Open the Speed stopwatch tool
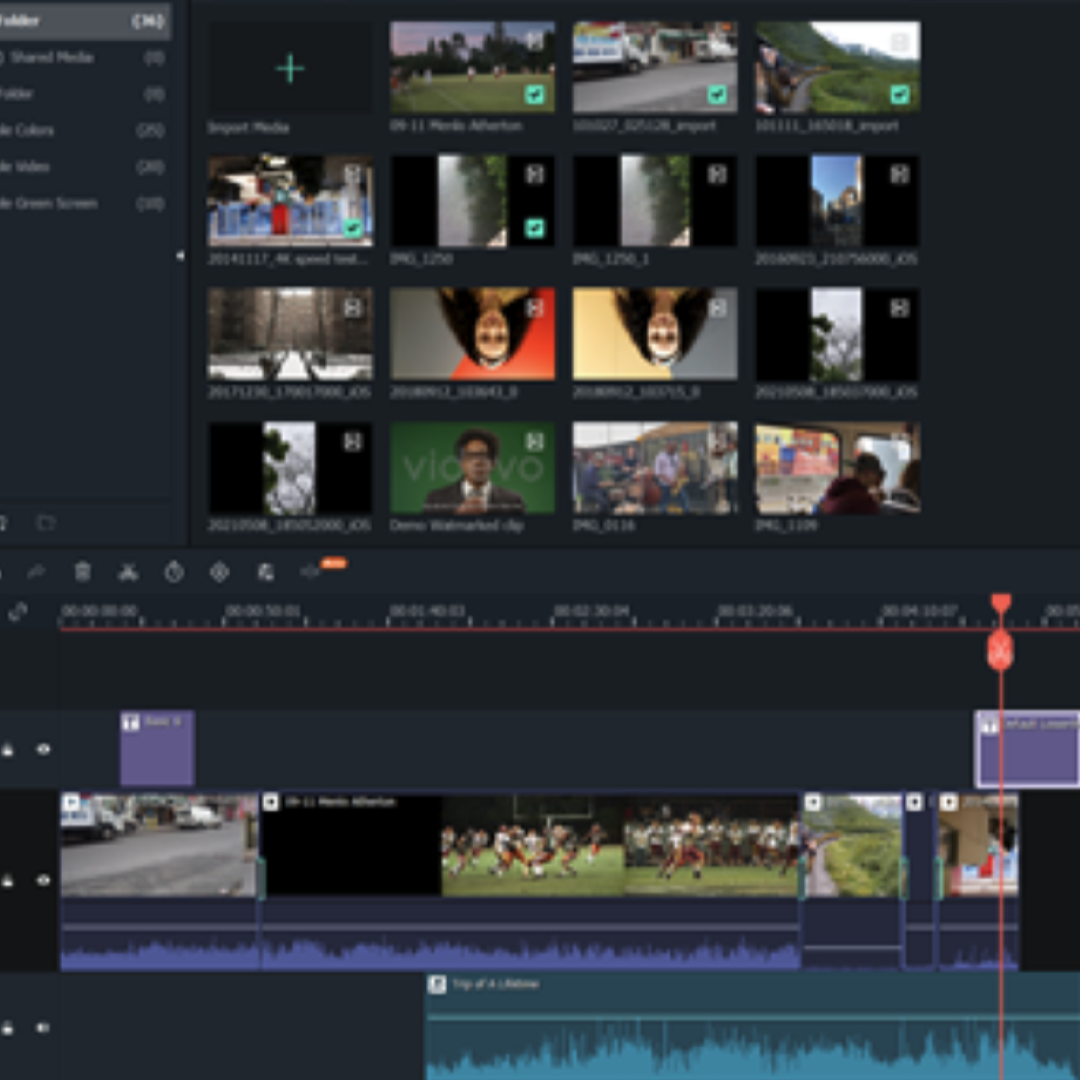The width and height of the screenshot is (1080, 1080). (x=174, y=572)
